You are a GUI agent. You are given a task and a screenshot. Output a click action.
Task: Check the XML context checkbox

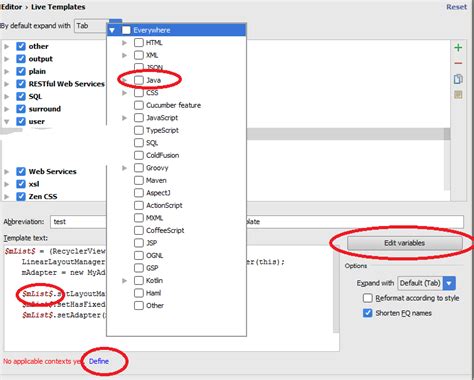139,55
